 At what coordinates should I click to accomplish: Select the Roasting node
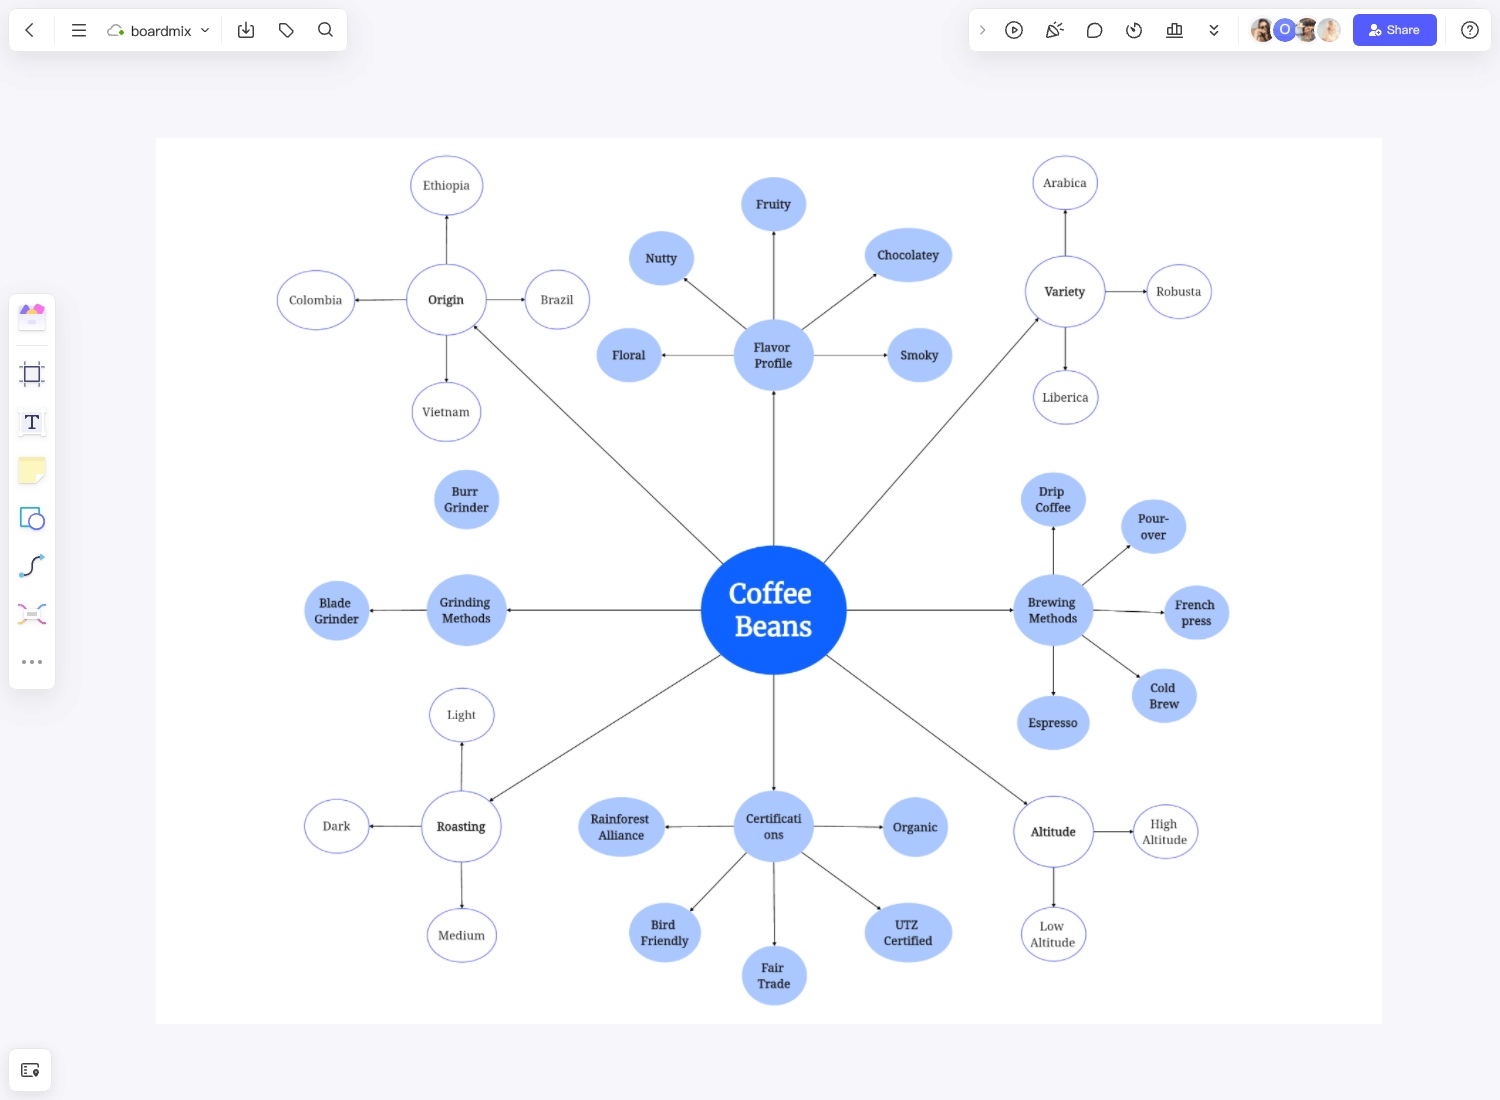tap(461, 827)
